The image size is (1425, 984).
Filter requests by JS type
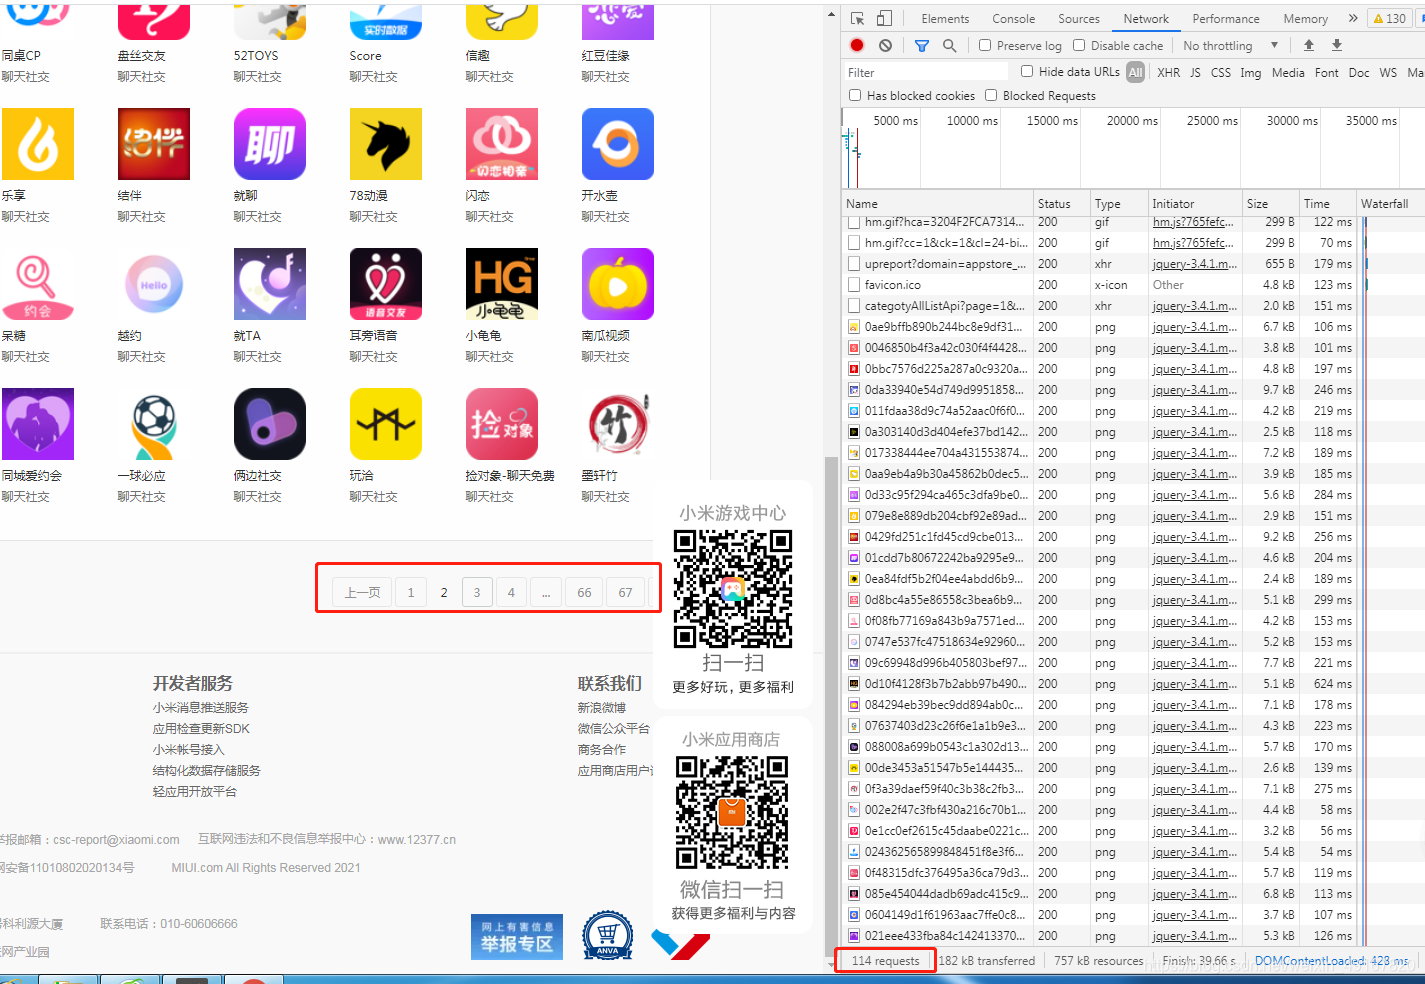[1195, 72]
